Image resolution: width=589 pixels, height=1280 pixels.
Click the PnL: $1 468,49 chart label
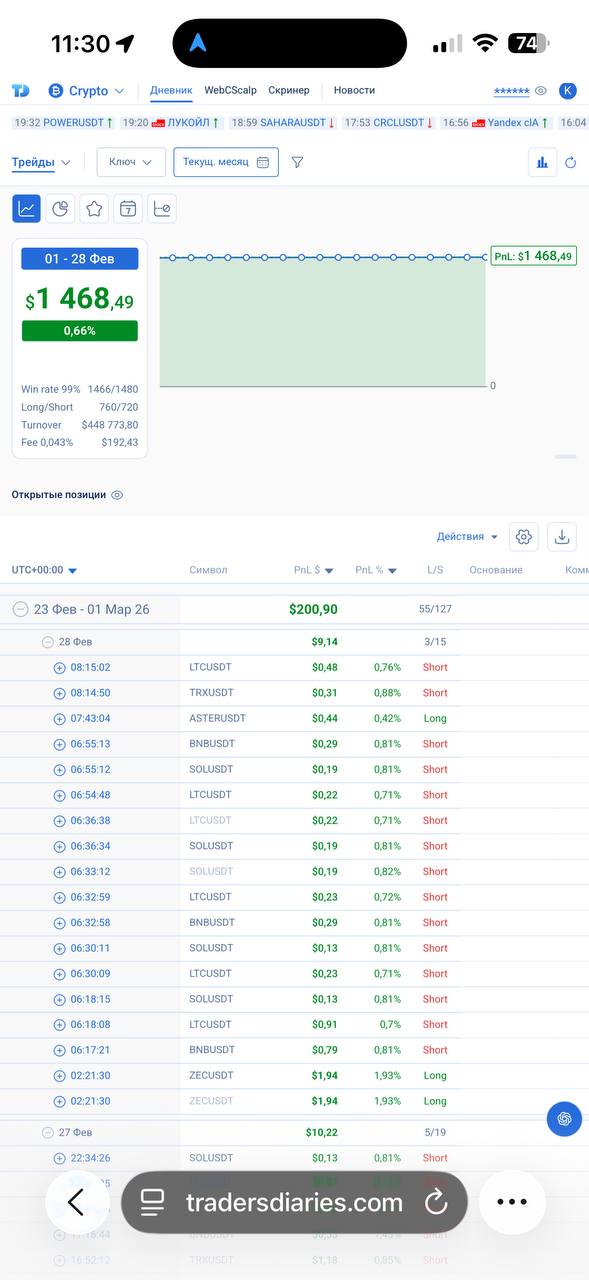click(x=534, y=256)
